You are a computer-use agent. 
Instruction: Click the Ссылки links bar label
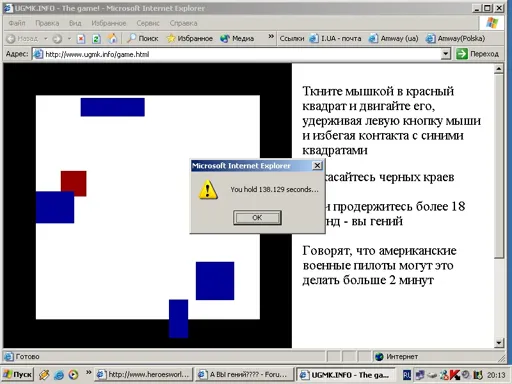point(292,39)
